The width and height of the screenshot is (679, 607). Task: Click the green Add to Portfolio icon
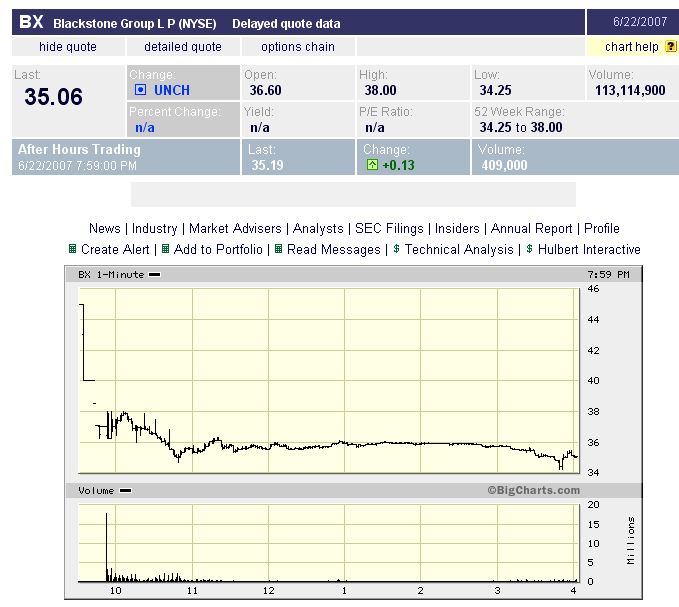165,249
